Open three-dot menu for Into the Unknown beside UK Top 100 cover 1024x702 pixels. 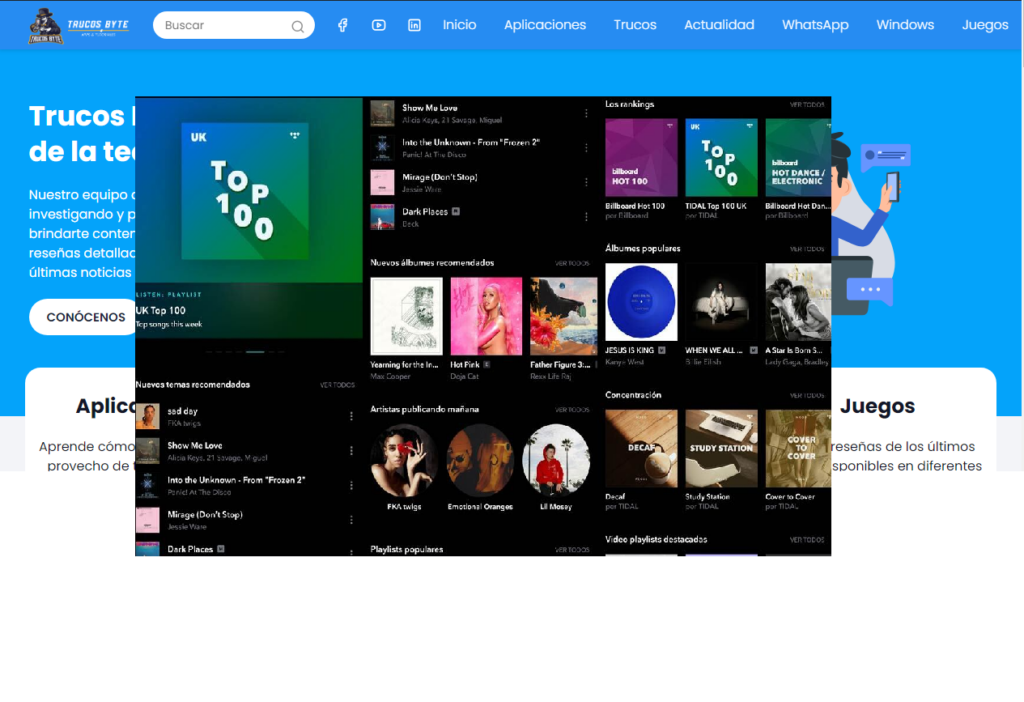click(586, 148)
